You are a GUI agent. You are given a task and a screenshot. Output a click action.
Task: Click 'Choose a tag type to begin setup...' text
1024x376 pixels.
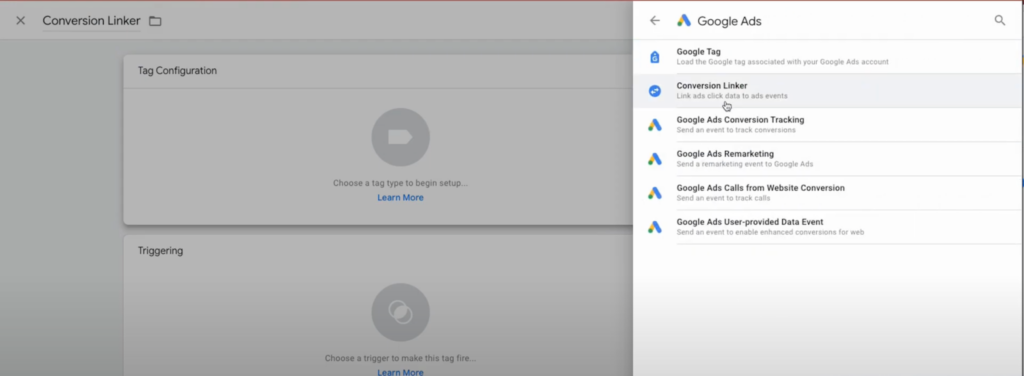400,183
